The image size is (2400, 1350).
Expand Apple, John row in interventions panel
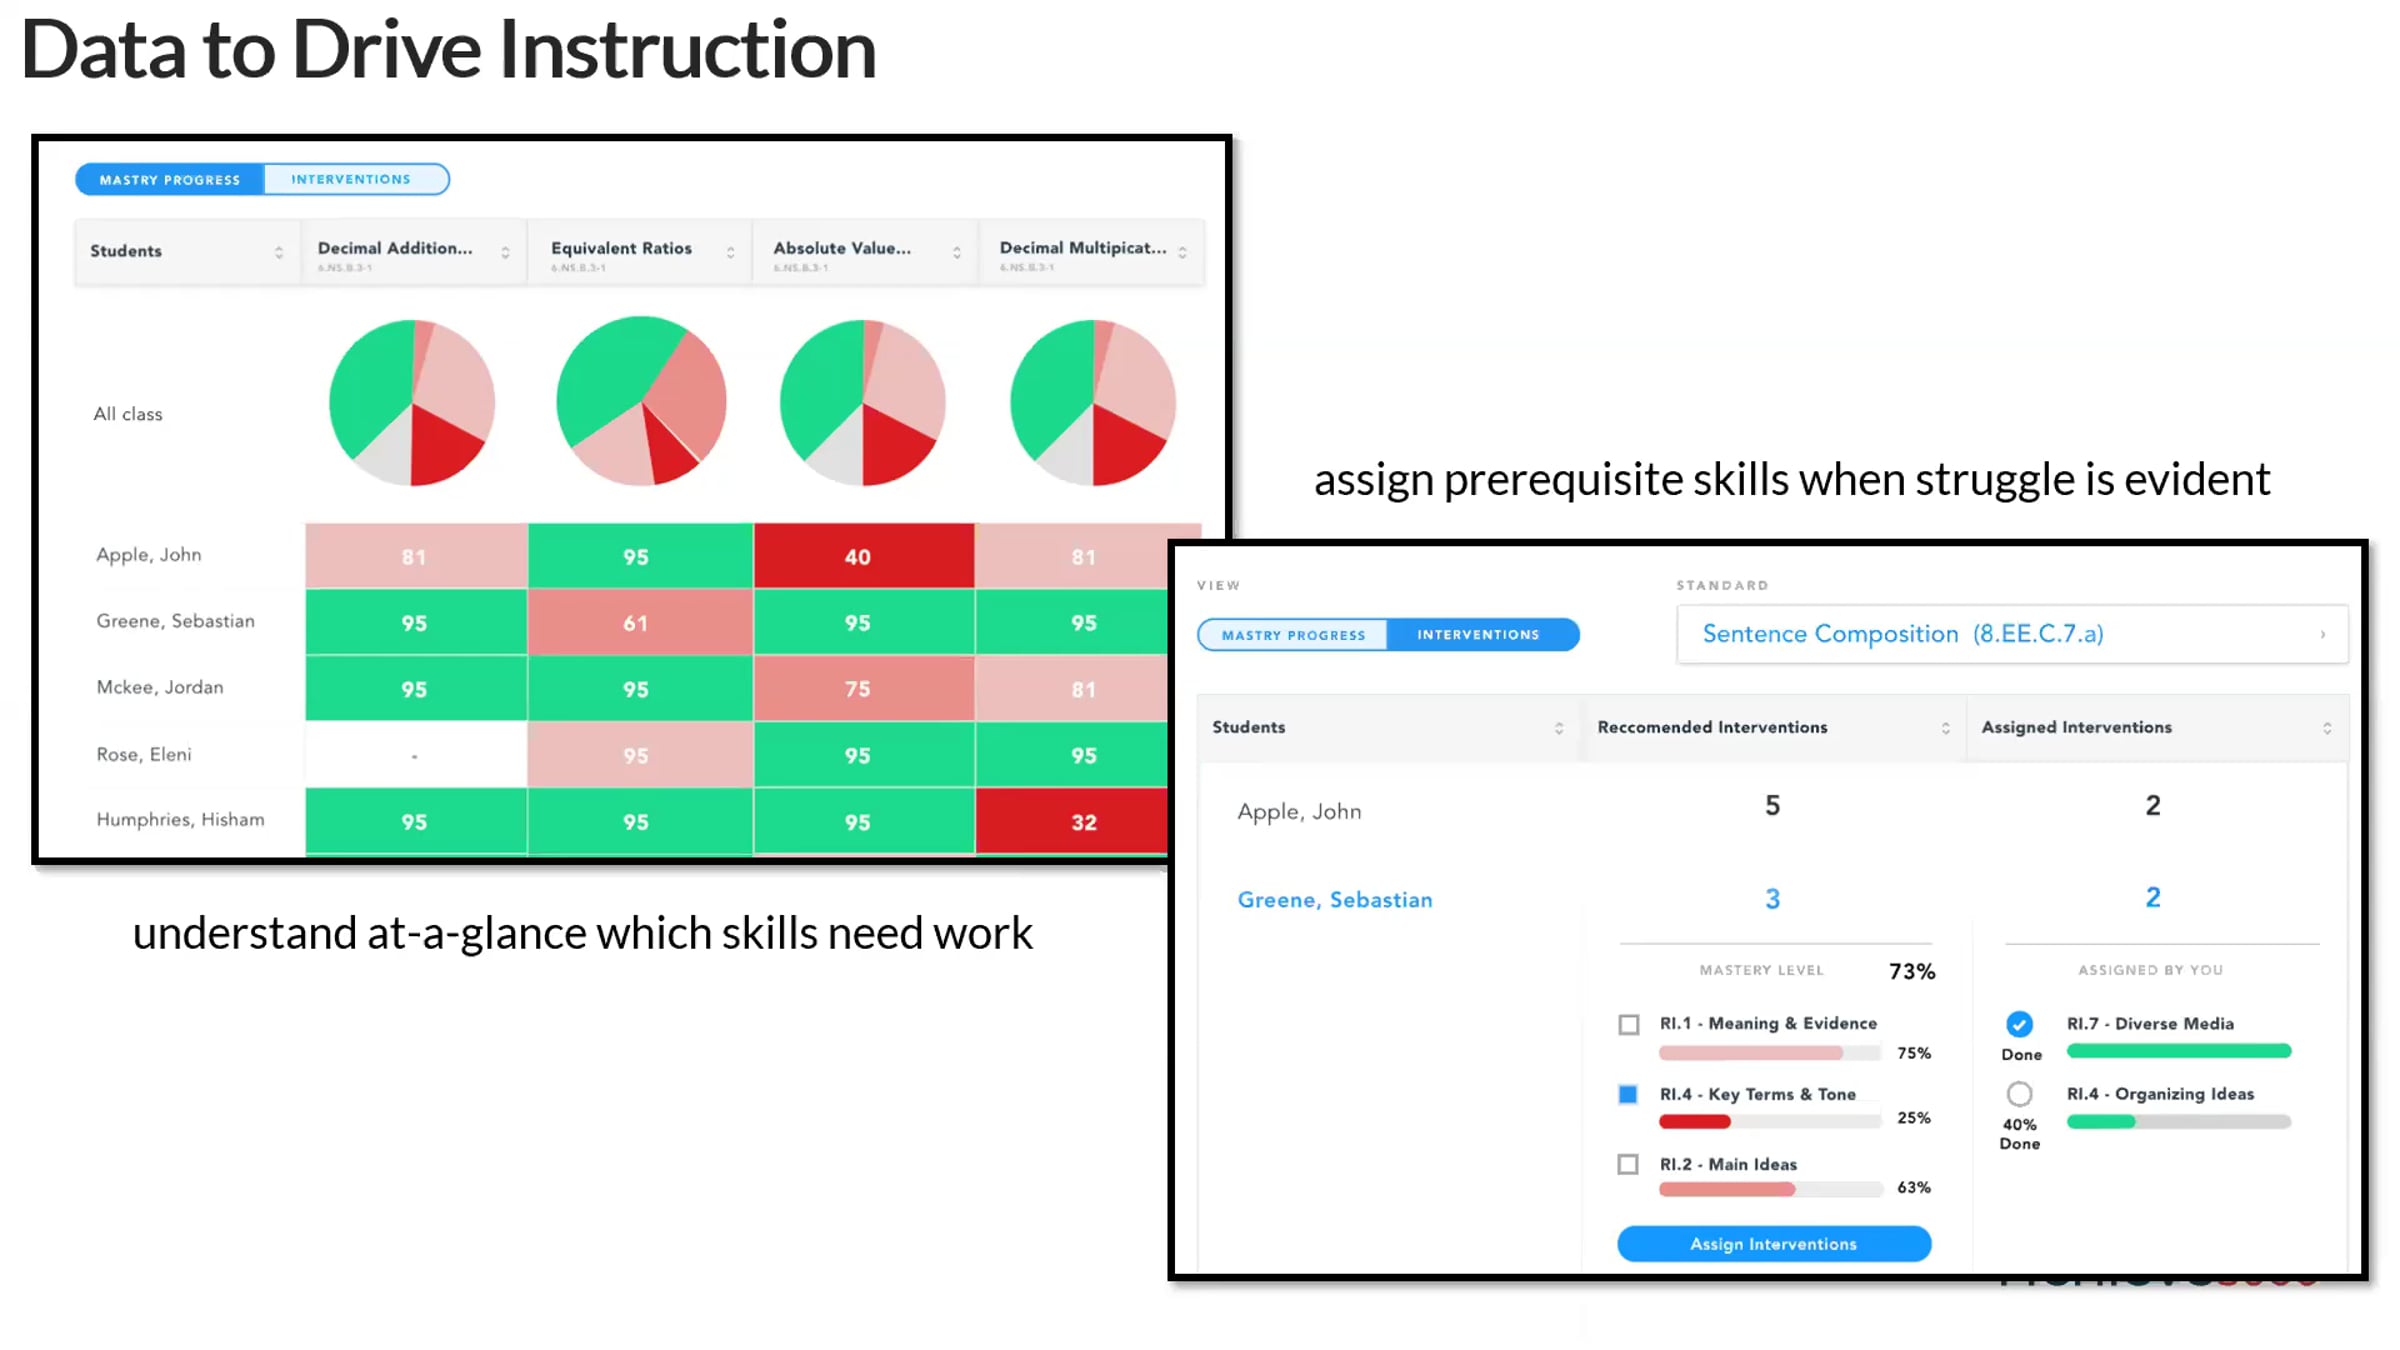[x=1299, y=812]
